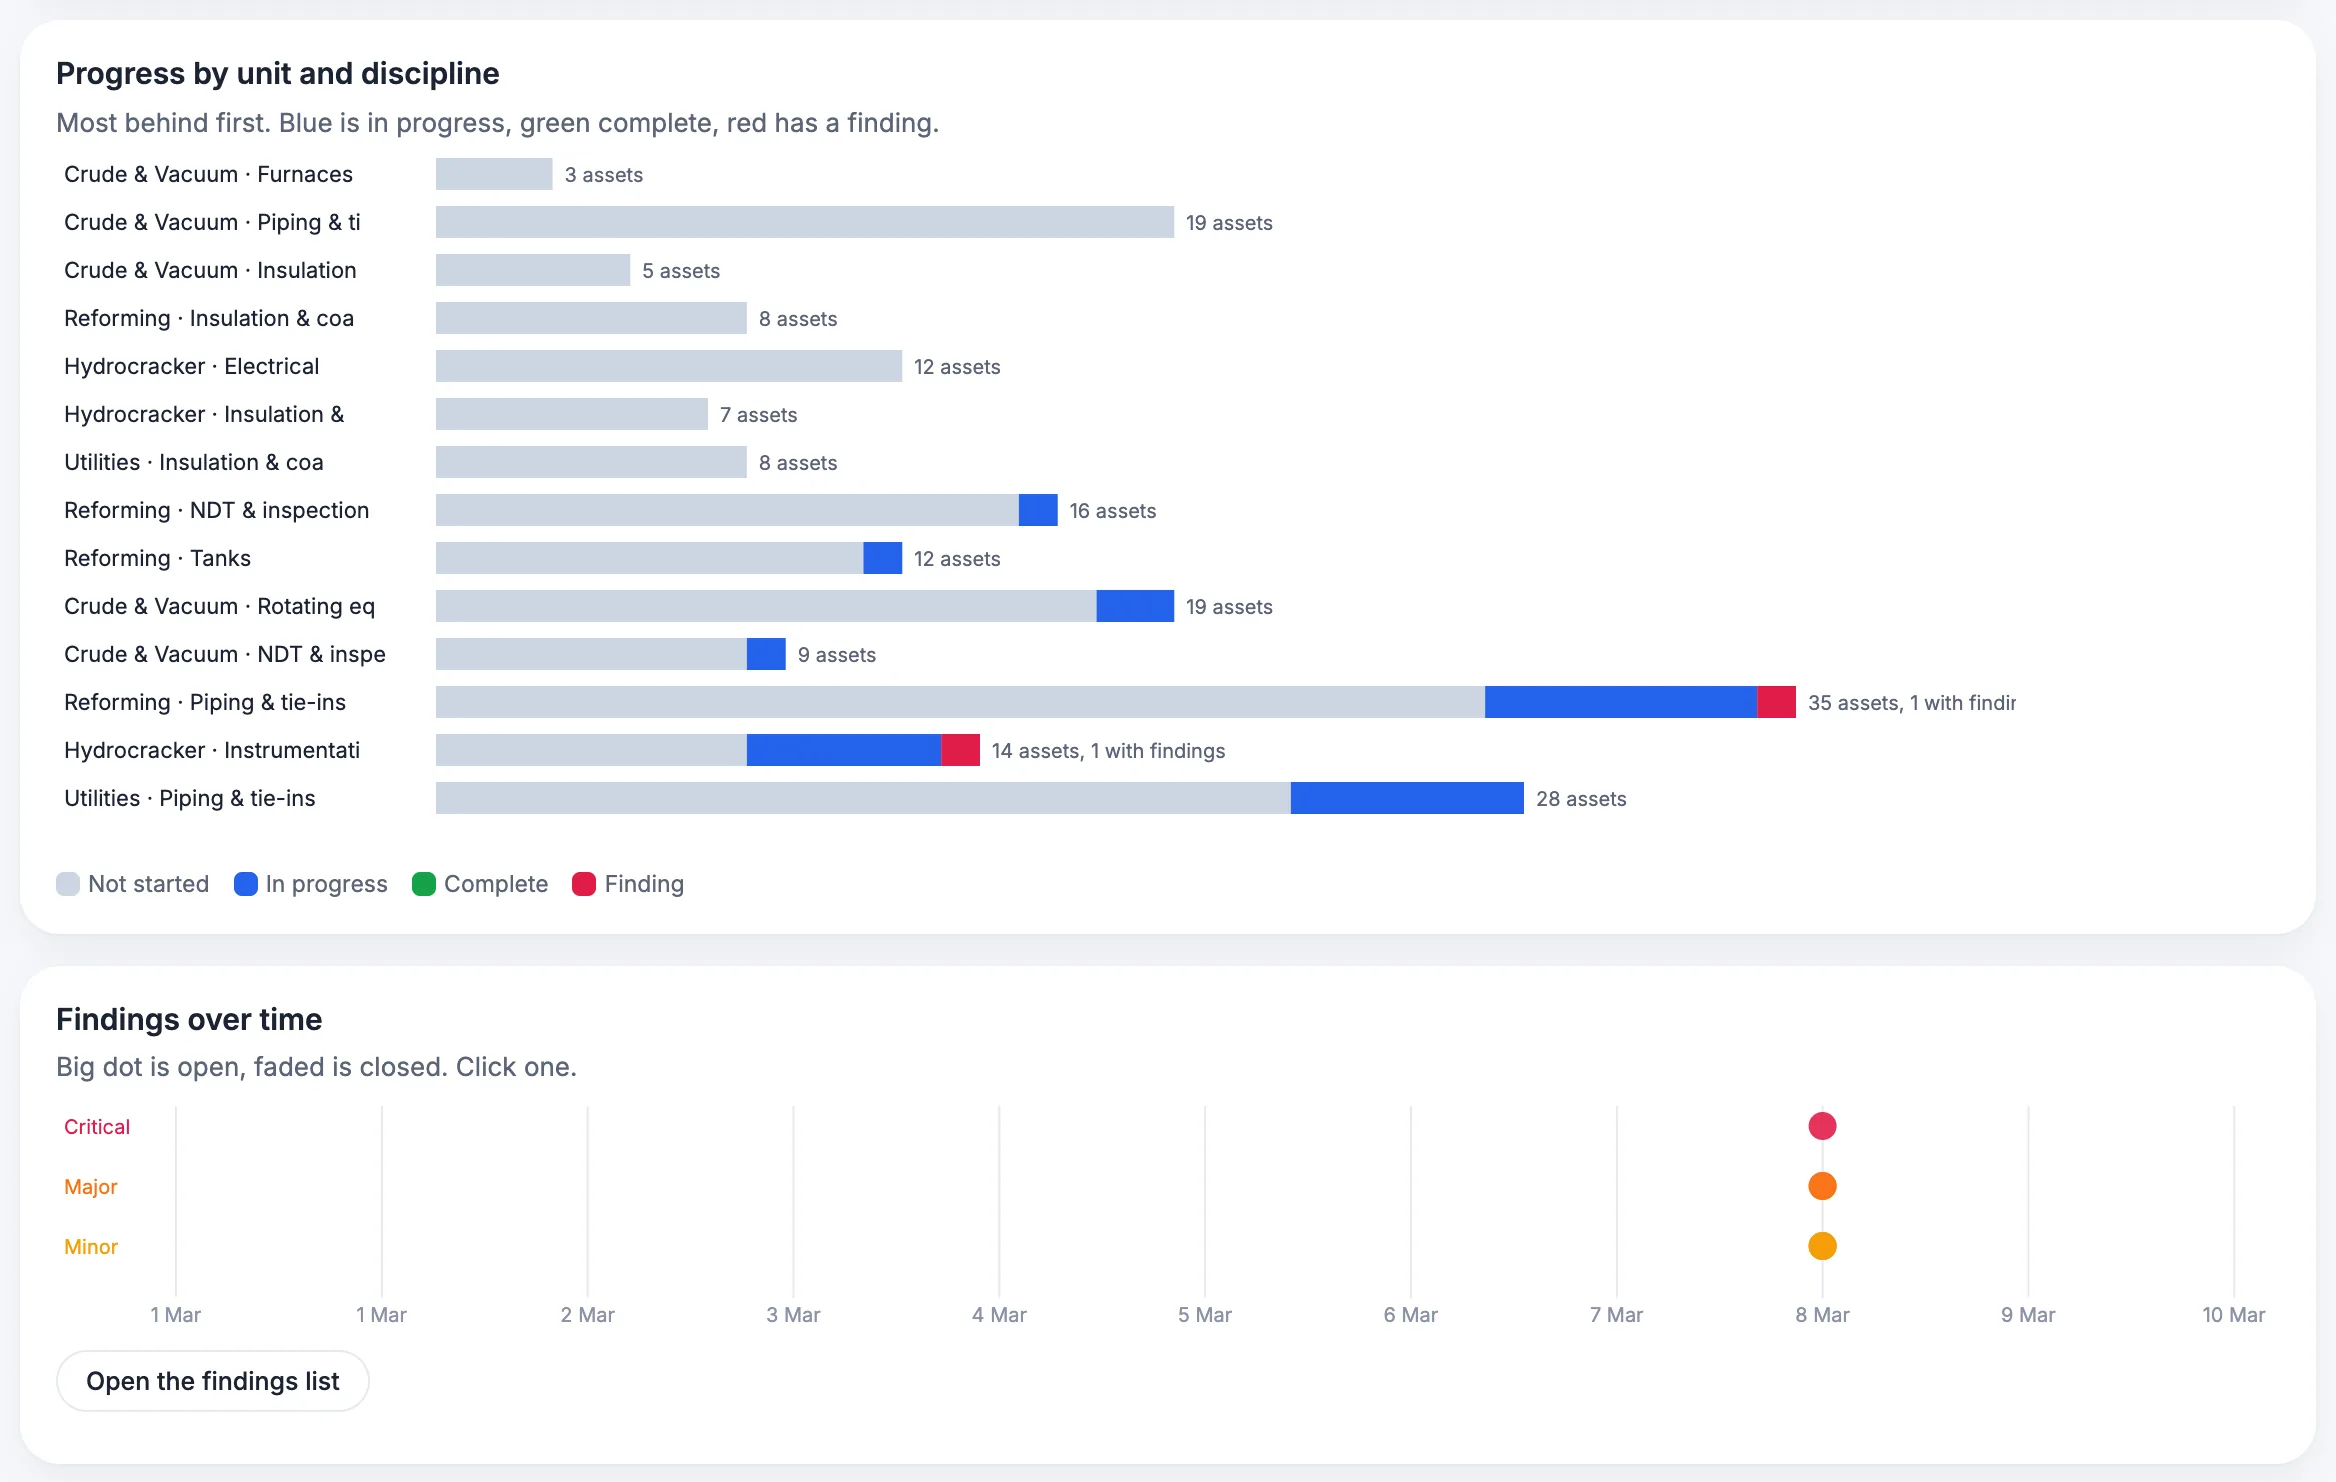Image resolution: width=2336 pixels, height=1482 pixels.
Task: Click the 'Crude & Vacuum · Furnaces' label
Action: 208,174
